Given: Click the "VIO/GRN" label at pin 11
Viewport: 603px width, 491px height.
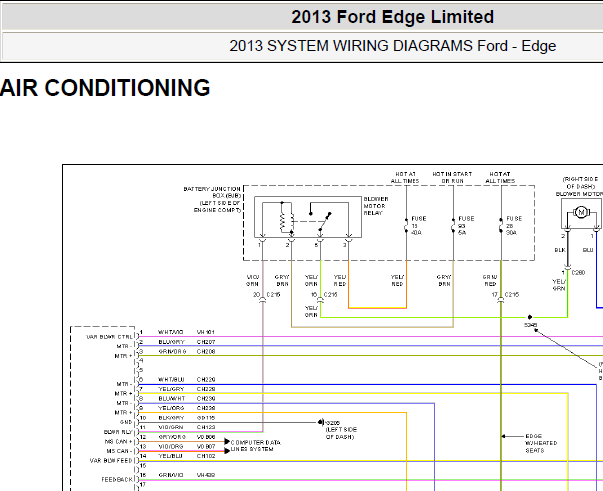Looking at the screenshot, I should [171, 427].
